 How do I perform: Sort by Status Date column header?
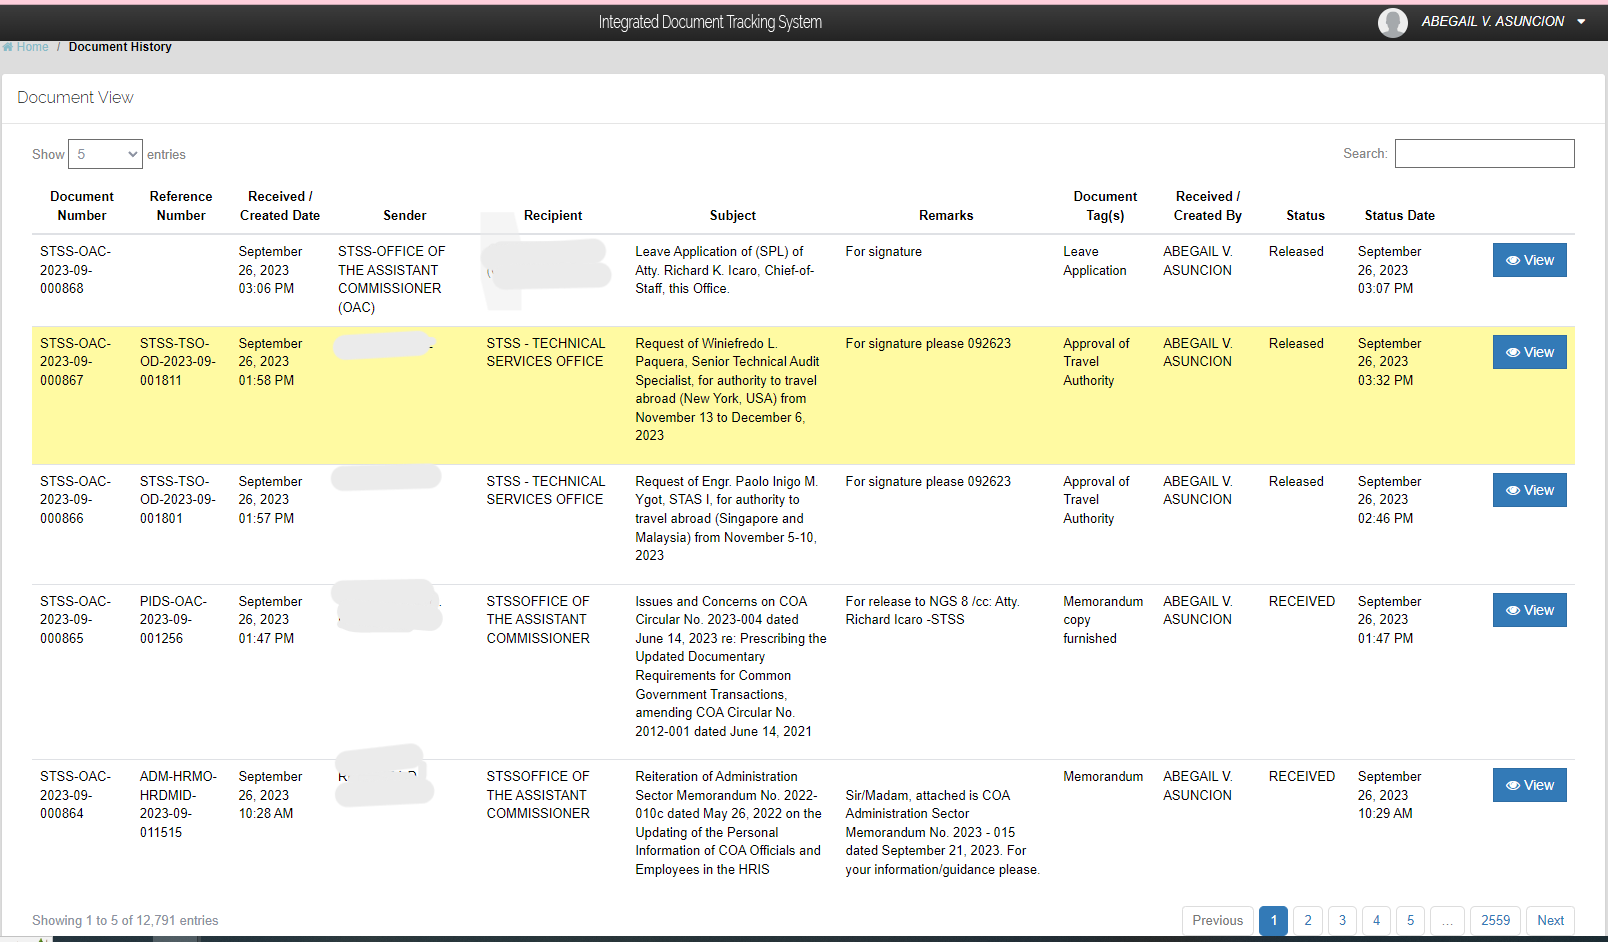[1399, 215]
